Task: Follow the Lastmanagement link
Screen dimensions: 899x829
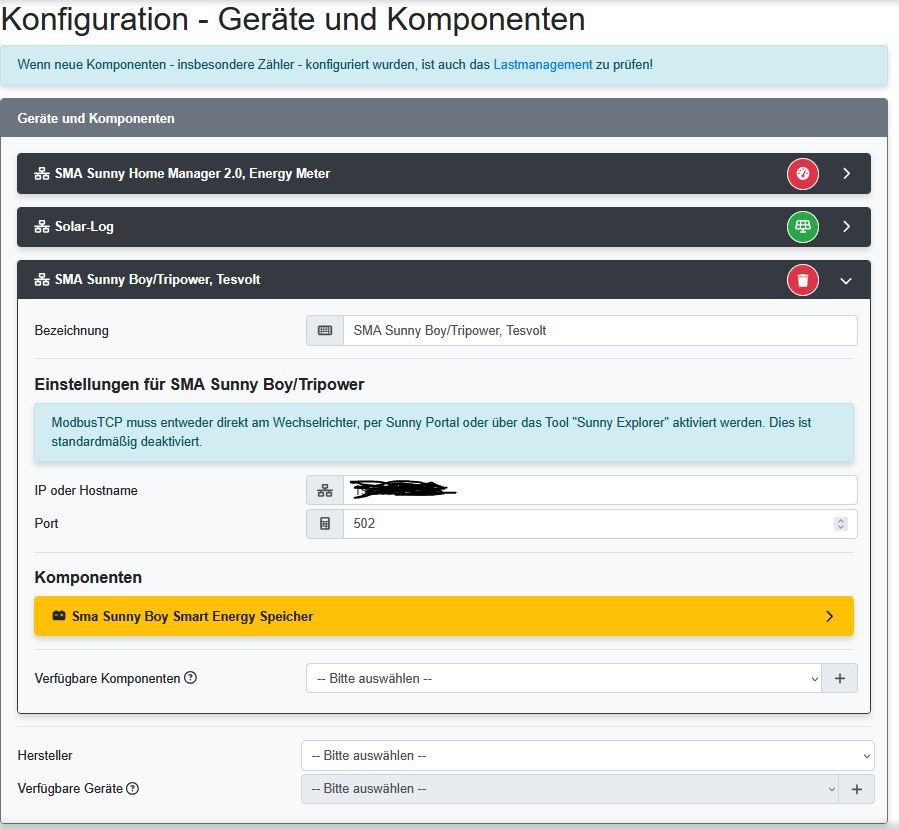Action: (543, 64)
